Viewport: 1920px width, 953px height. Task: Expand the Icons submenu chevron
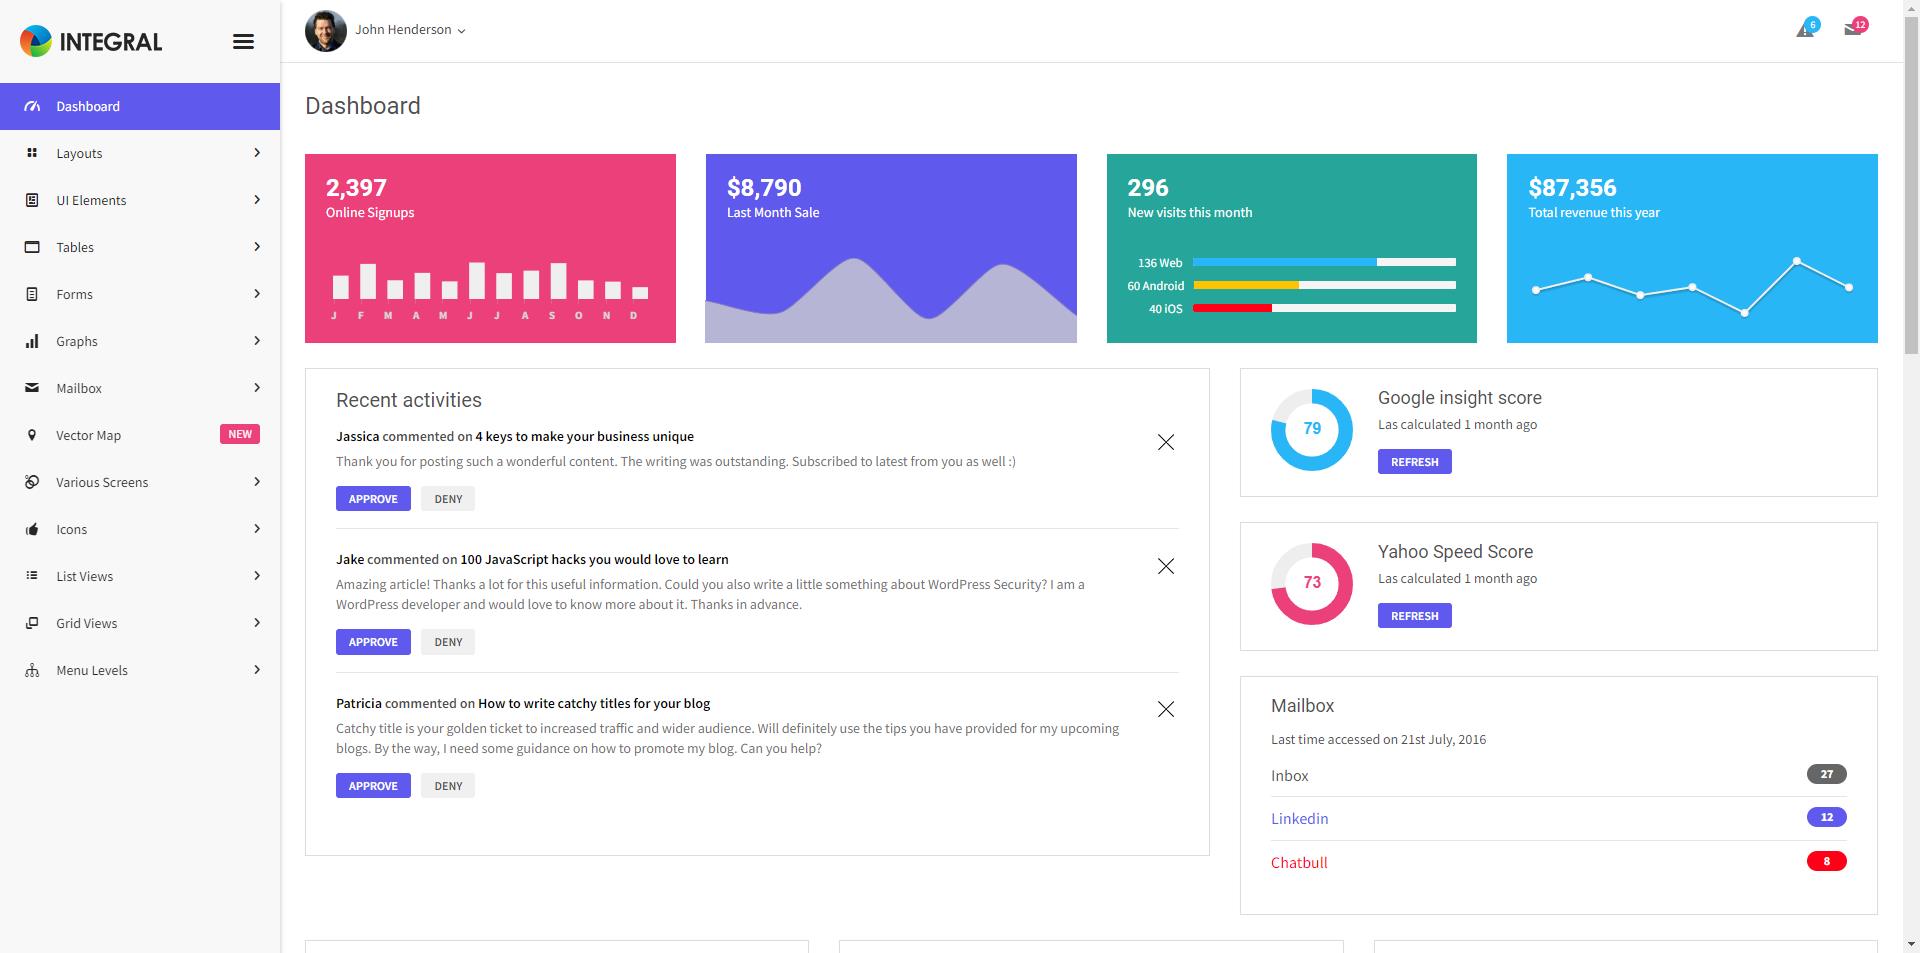(x=257, y=529)
